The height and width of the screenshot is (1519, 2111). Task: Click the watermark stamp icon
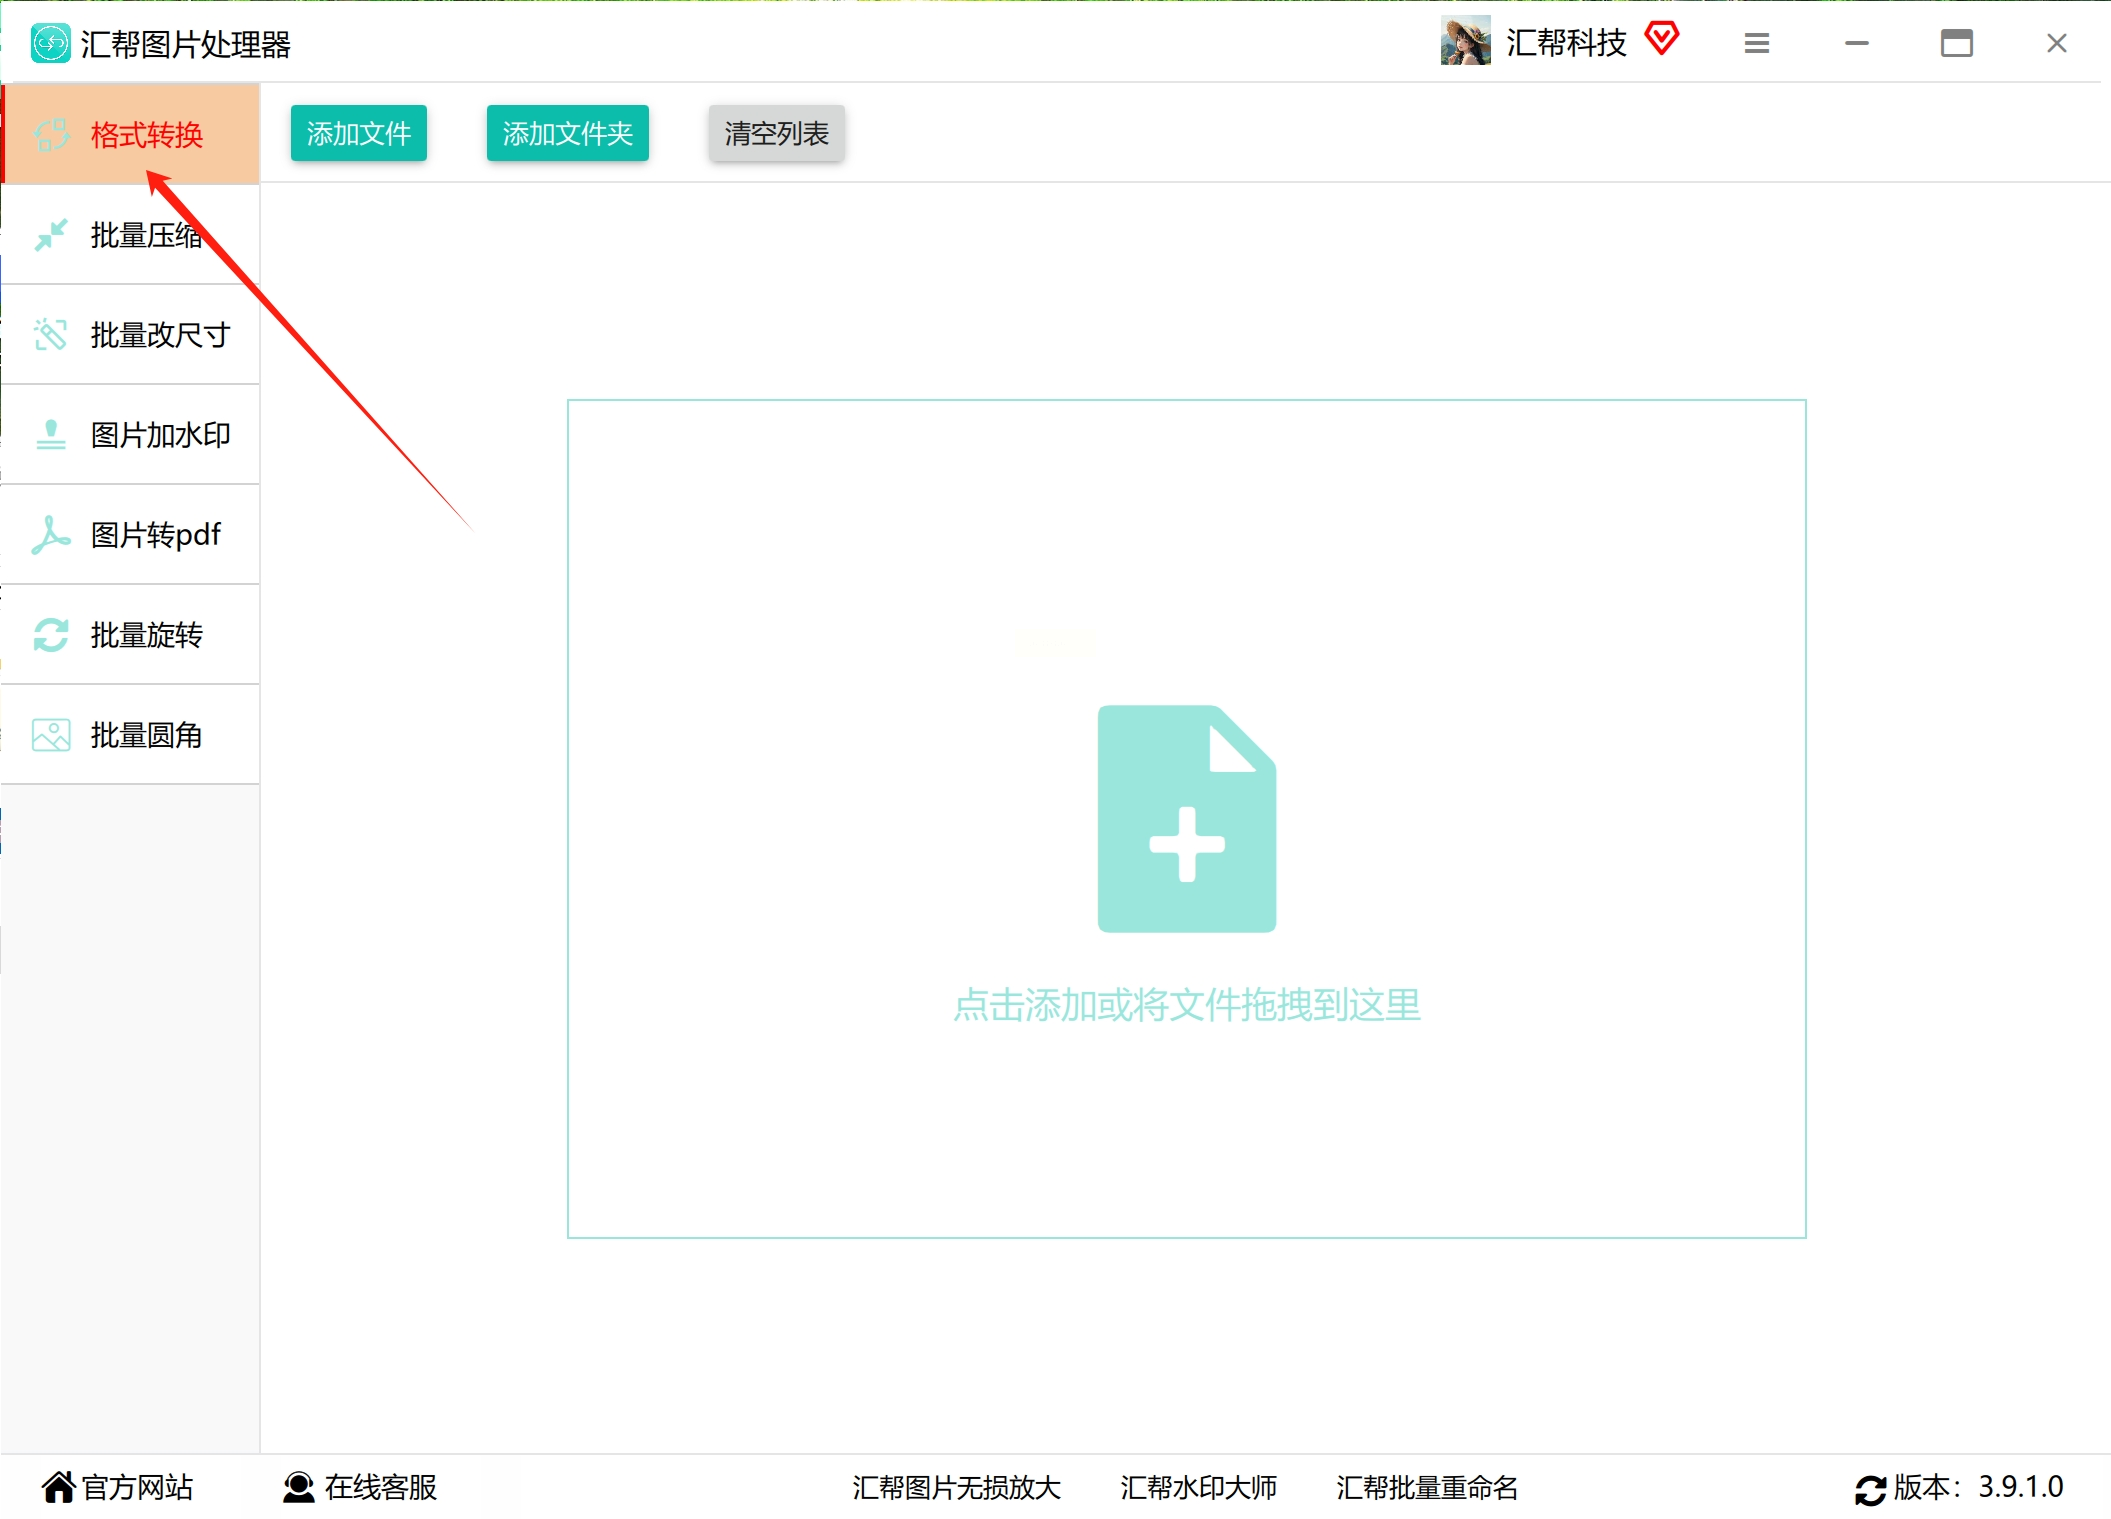coord(50,435)
